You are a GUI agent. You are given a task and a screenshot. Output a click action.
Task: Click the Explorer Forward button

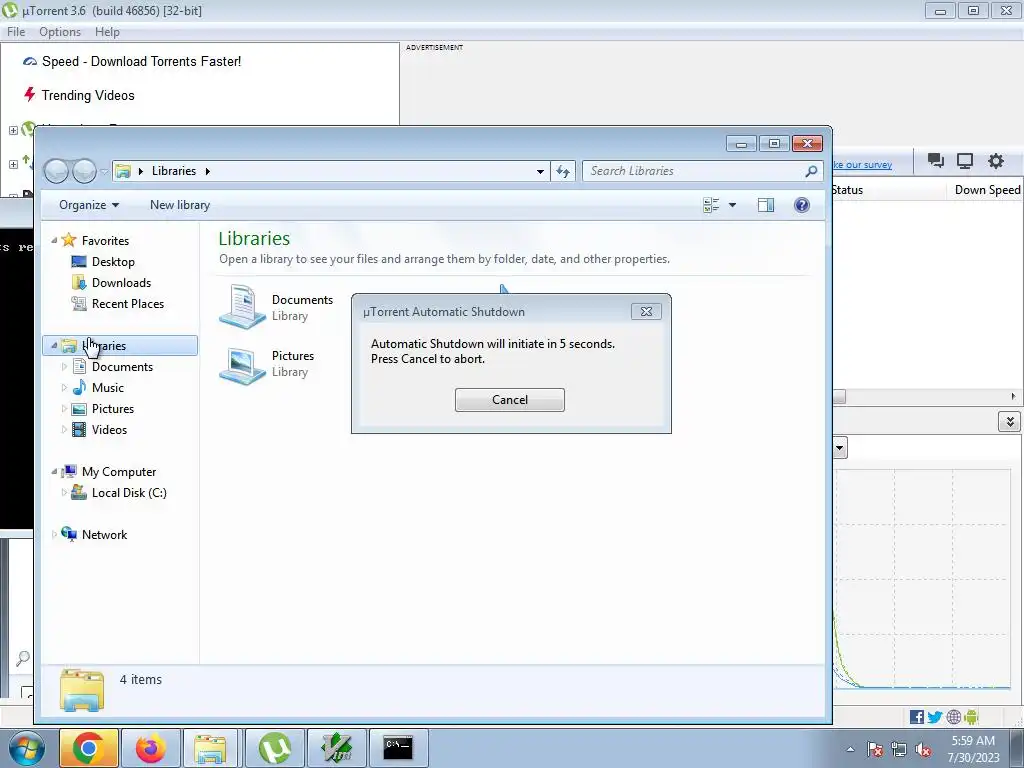tap(84, 171)
